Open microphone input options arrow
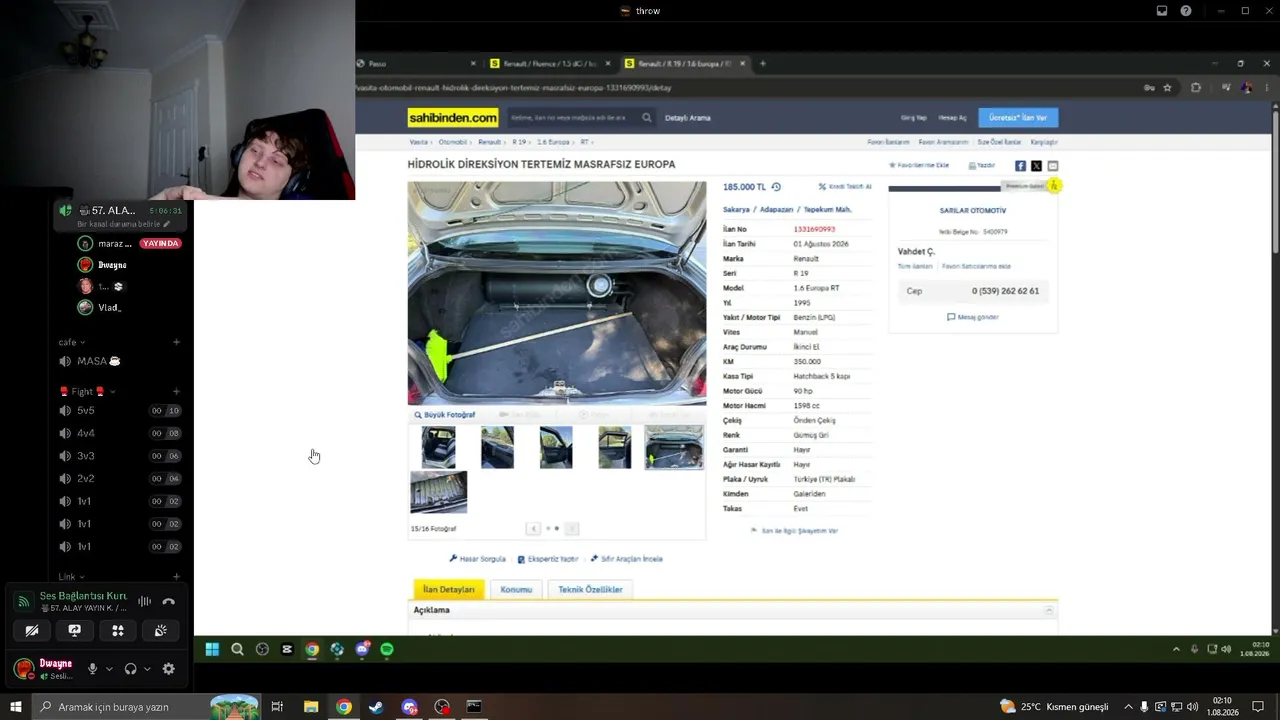 109,669
